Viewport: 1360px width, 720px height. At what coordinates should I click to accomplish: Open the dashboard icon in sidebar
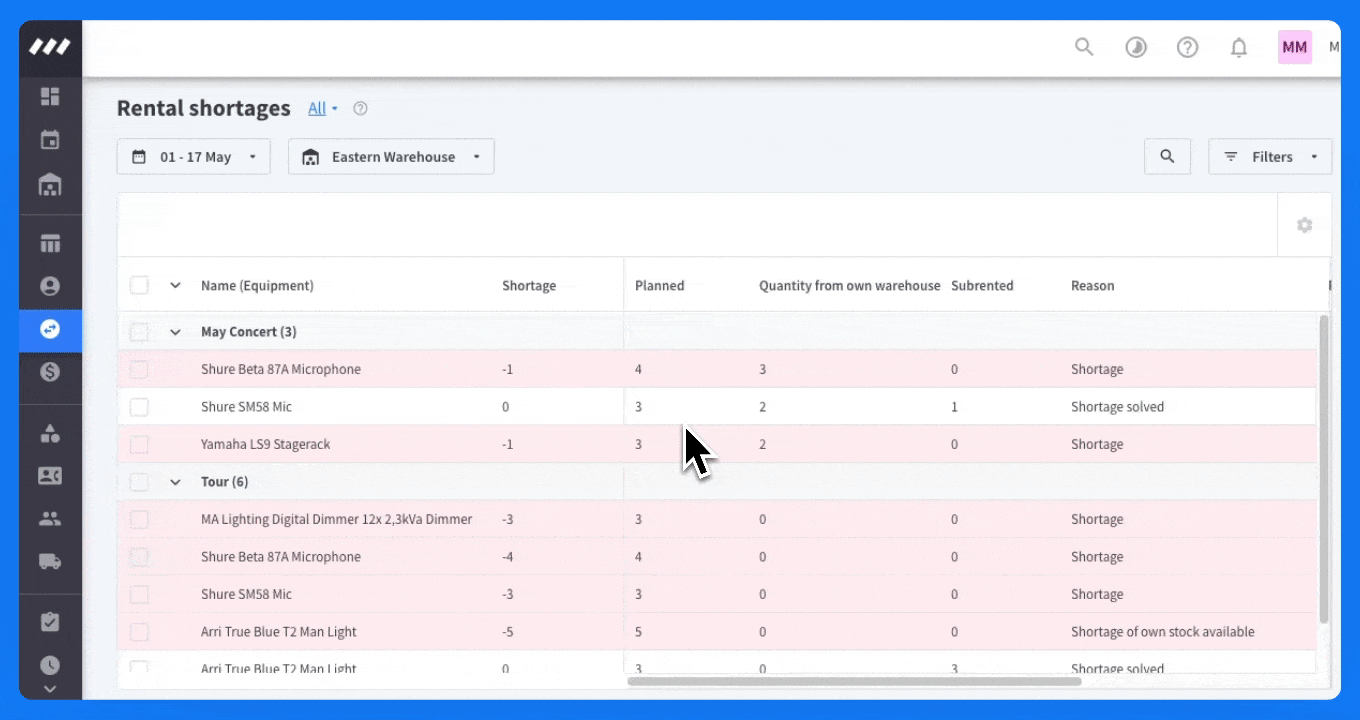[x=50, y=96]
